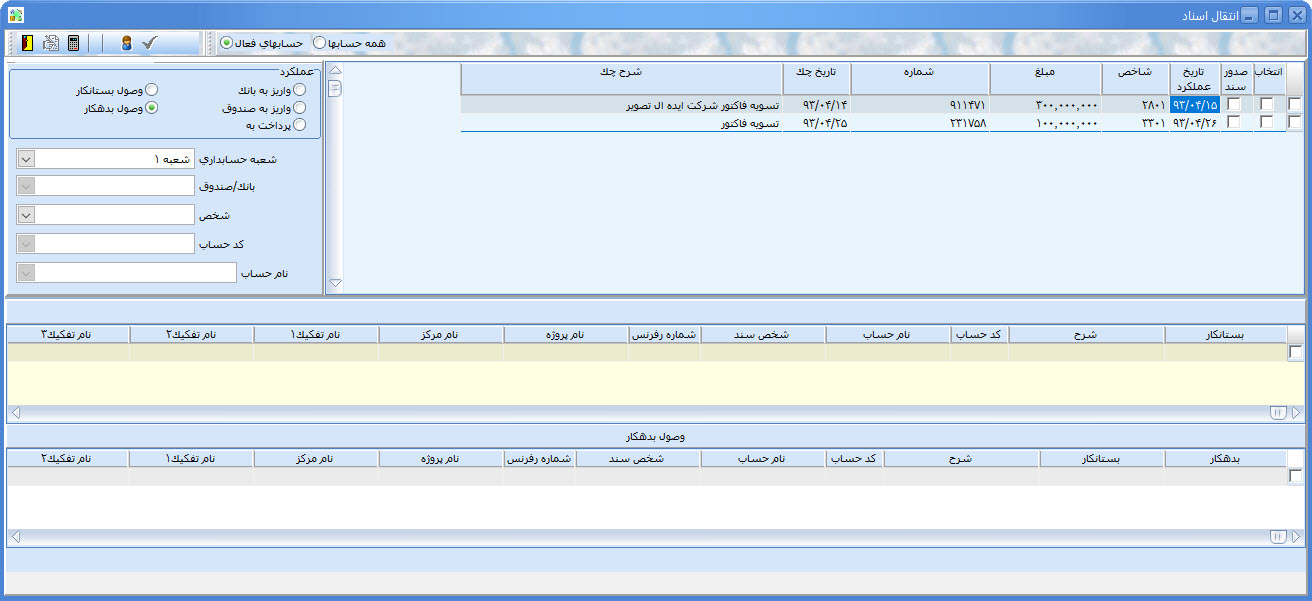Click the exit door icon in toolbar

click(27, 43)
